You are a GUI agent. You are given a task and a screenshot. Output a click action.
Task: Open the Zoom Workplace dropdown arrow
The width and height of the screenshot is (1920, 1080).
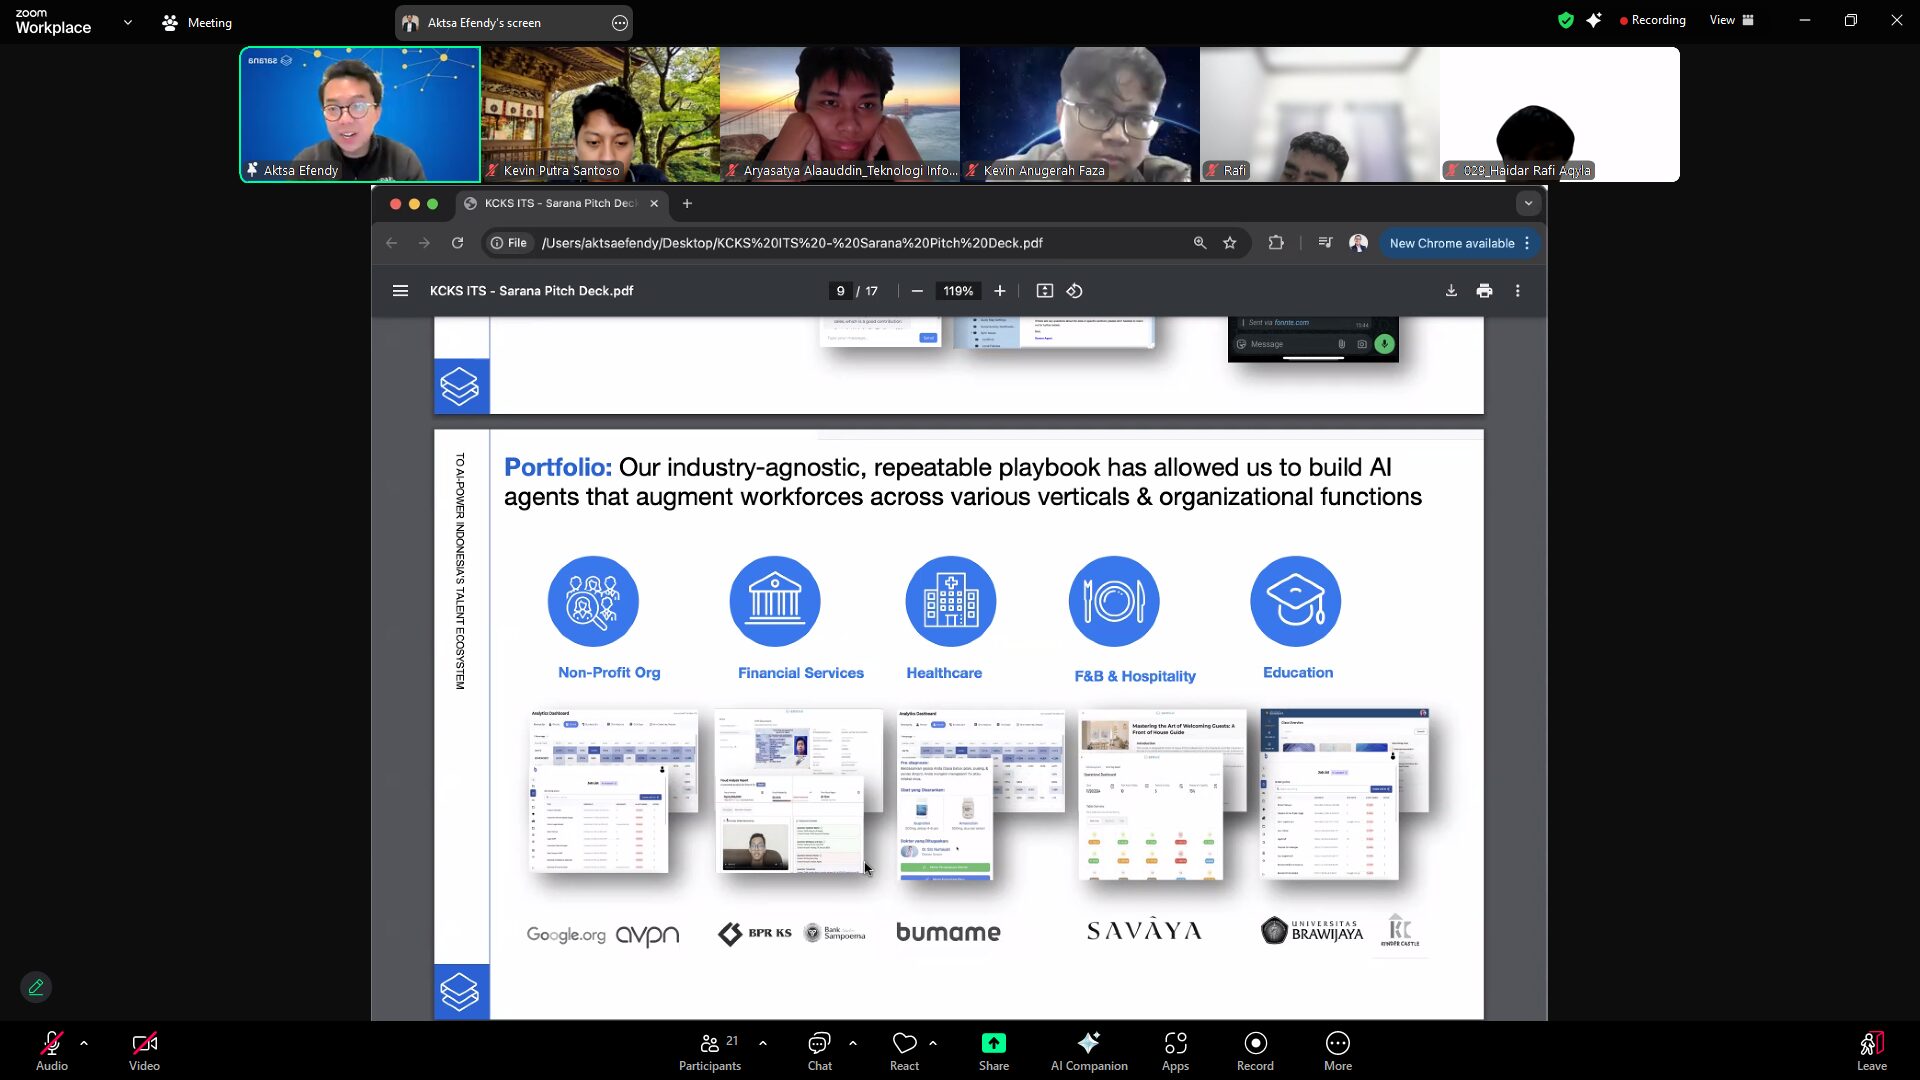127,22
